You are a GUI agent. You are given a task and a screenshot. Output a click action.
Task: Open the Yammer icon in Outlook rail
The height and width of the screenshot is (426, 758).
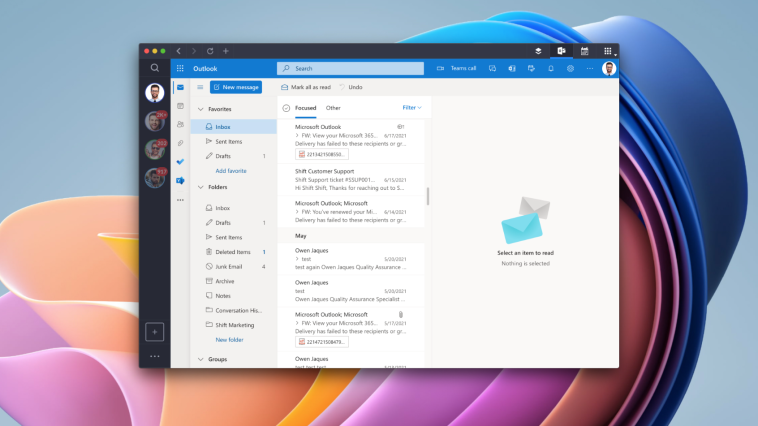pyautogui.click(x=180, y=180)
